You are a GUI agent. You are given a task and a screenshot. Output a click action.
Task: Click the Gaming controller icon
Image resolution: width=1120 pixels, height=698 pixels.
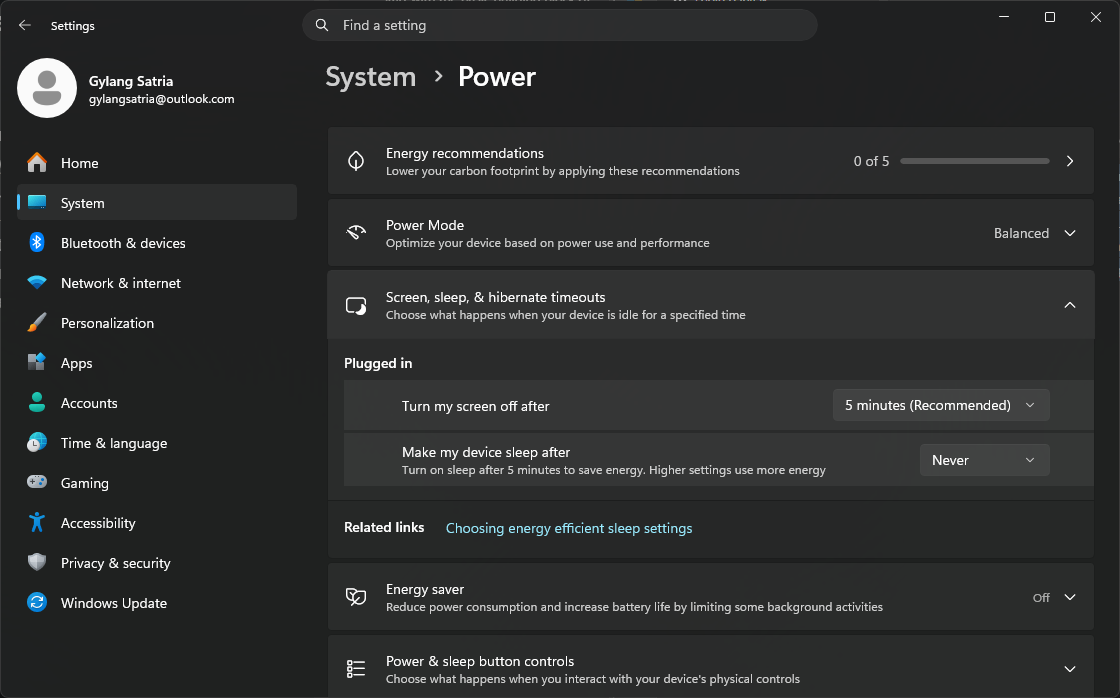click(x=37, y=483)
